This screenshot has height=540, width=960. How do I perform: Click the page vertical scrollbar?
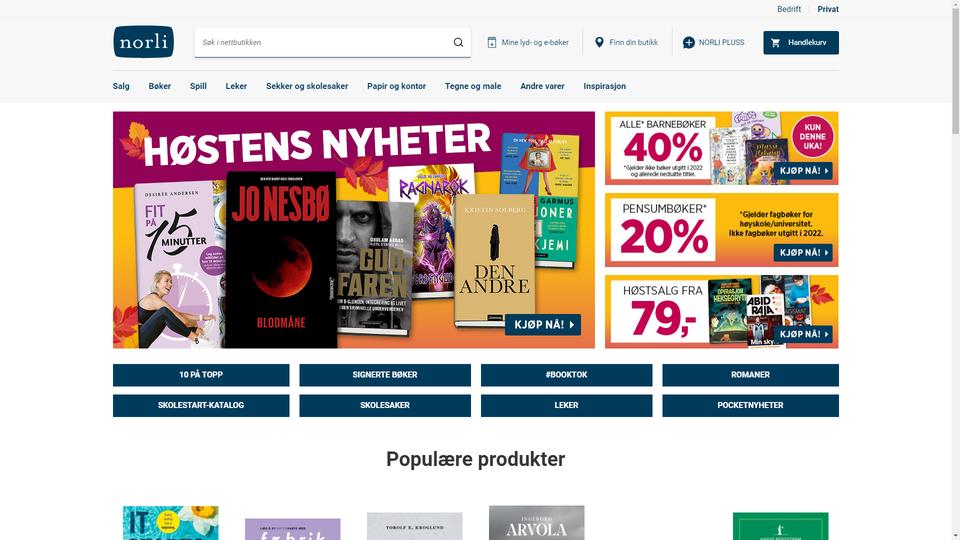(955, 270)
